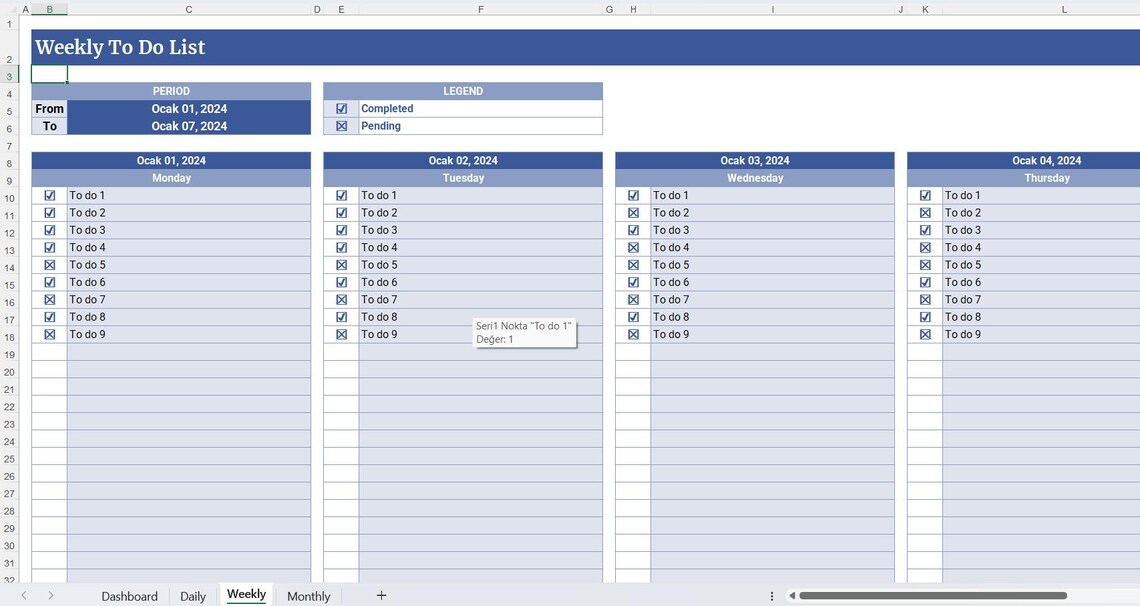The height and width of the screenshot is (606, 1140).
Task: Check To do 5 under Monday
Action: pos(49,264)
